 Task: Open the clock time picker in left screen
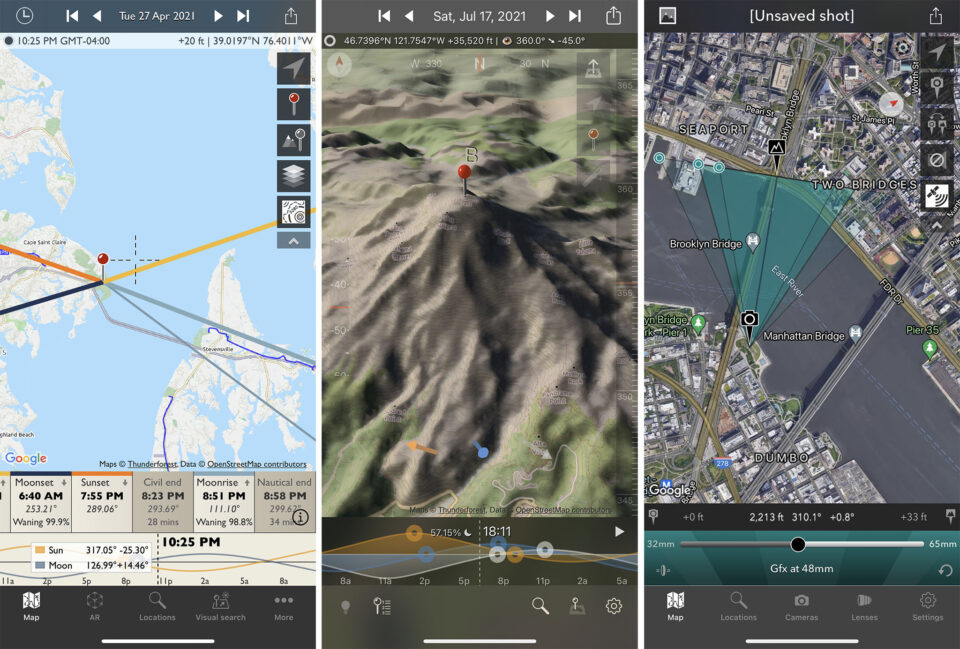pyautogui.click(x=24, y=16)
